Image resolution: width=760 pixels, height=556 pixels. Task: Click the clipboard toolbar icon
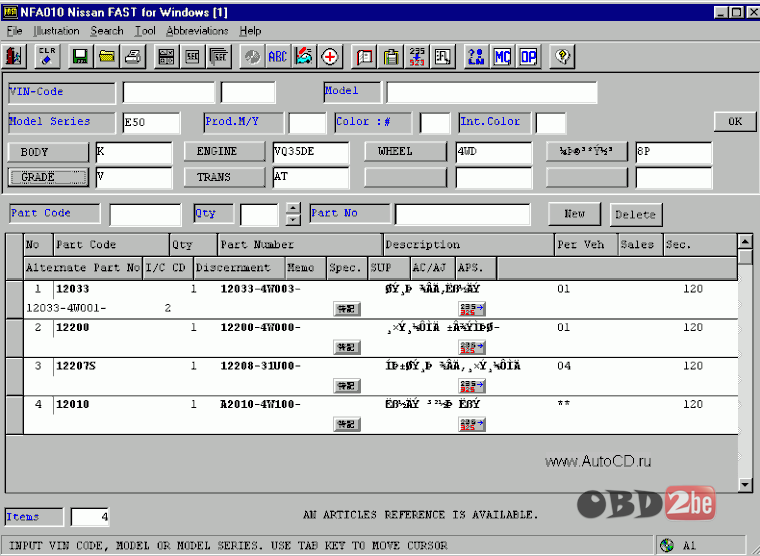(391, 57)
